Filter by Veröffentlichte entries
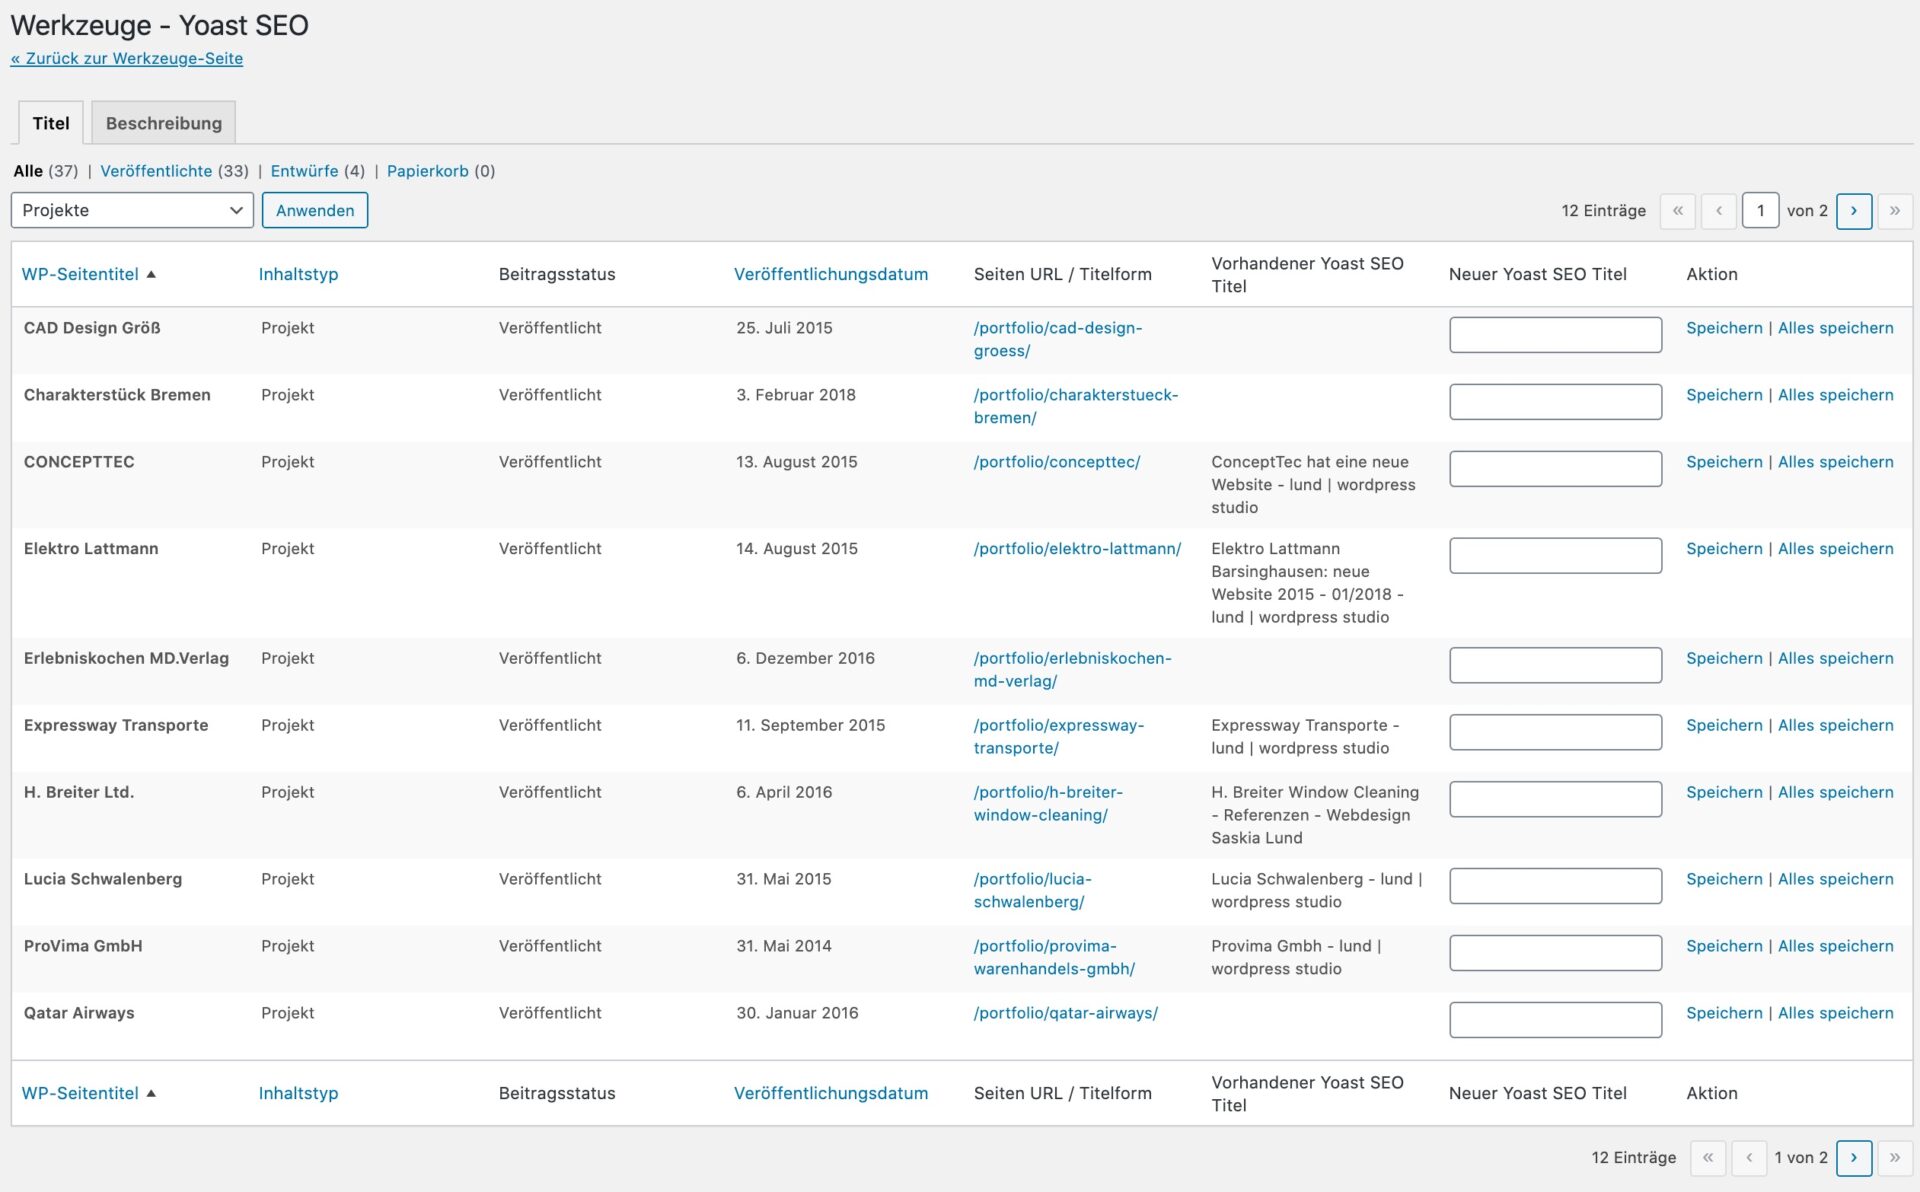 pos(156,171)
